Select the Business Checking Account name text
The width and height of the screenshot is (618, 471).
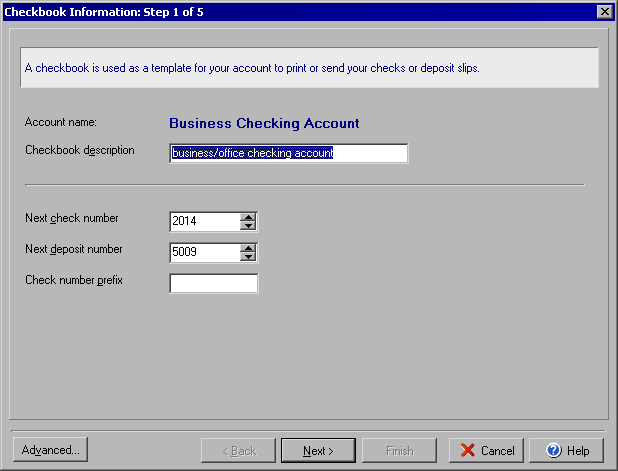point(264,123)
